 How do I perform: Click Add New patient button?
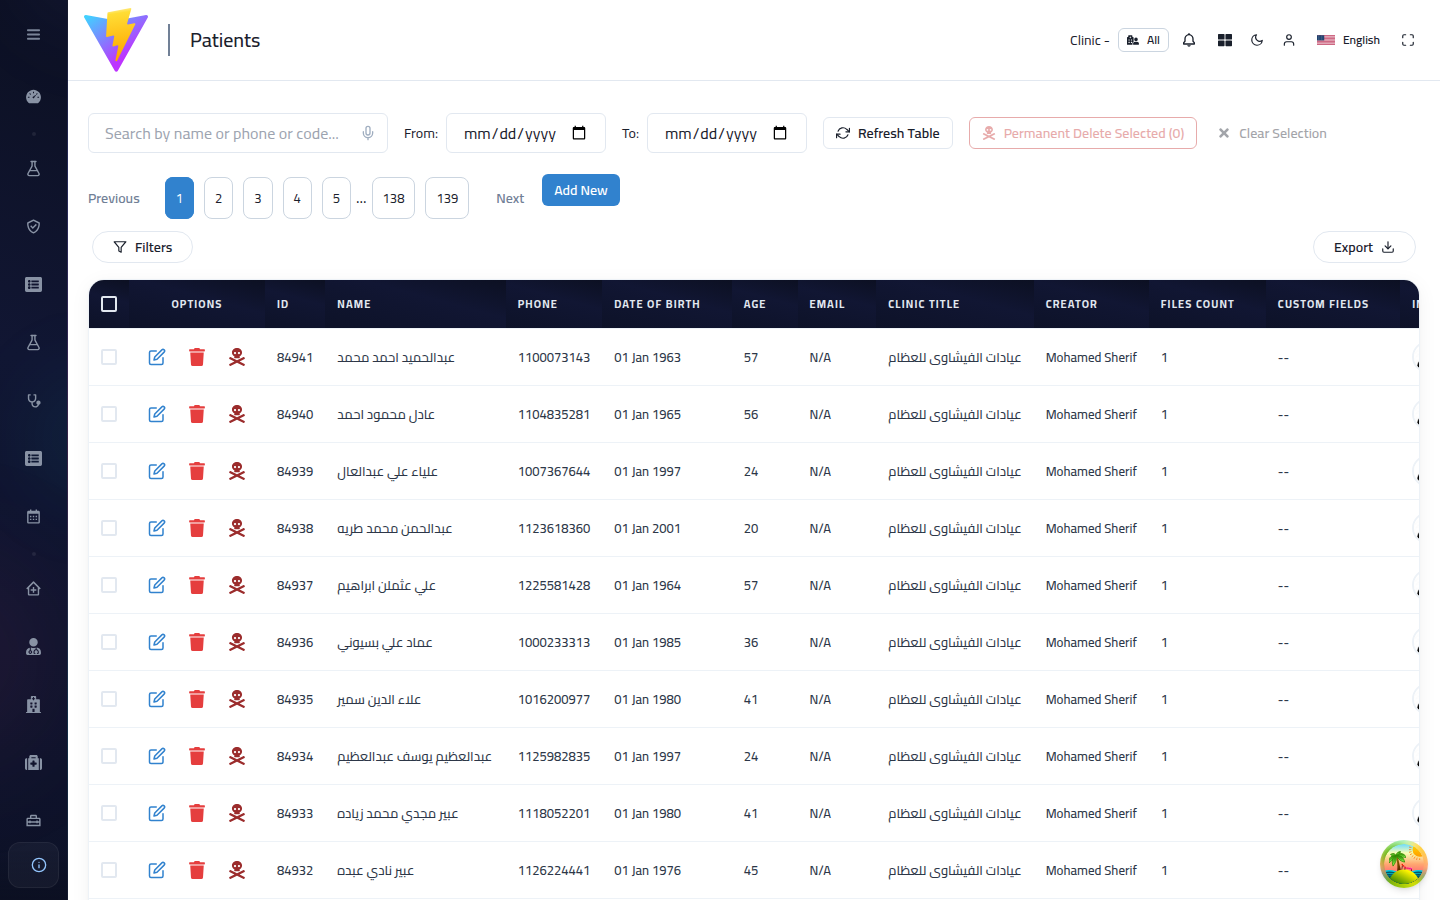[x=581, y=190]
